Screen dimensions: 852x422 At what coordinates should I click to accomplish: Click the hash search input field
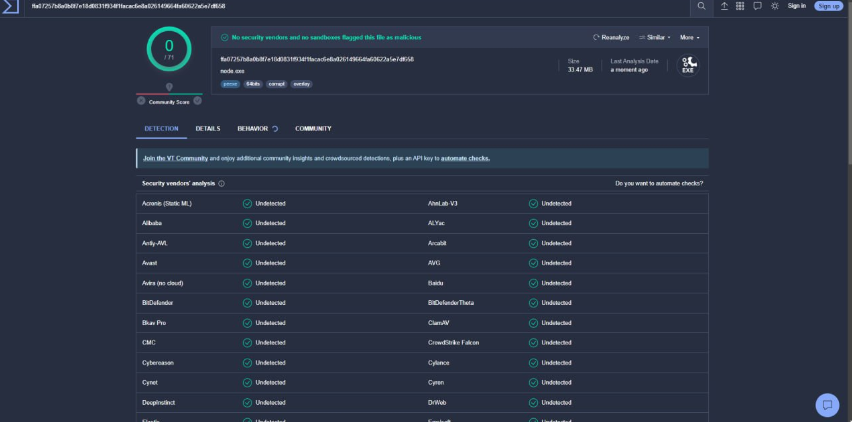click(x=359, y=7)
